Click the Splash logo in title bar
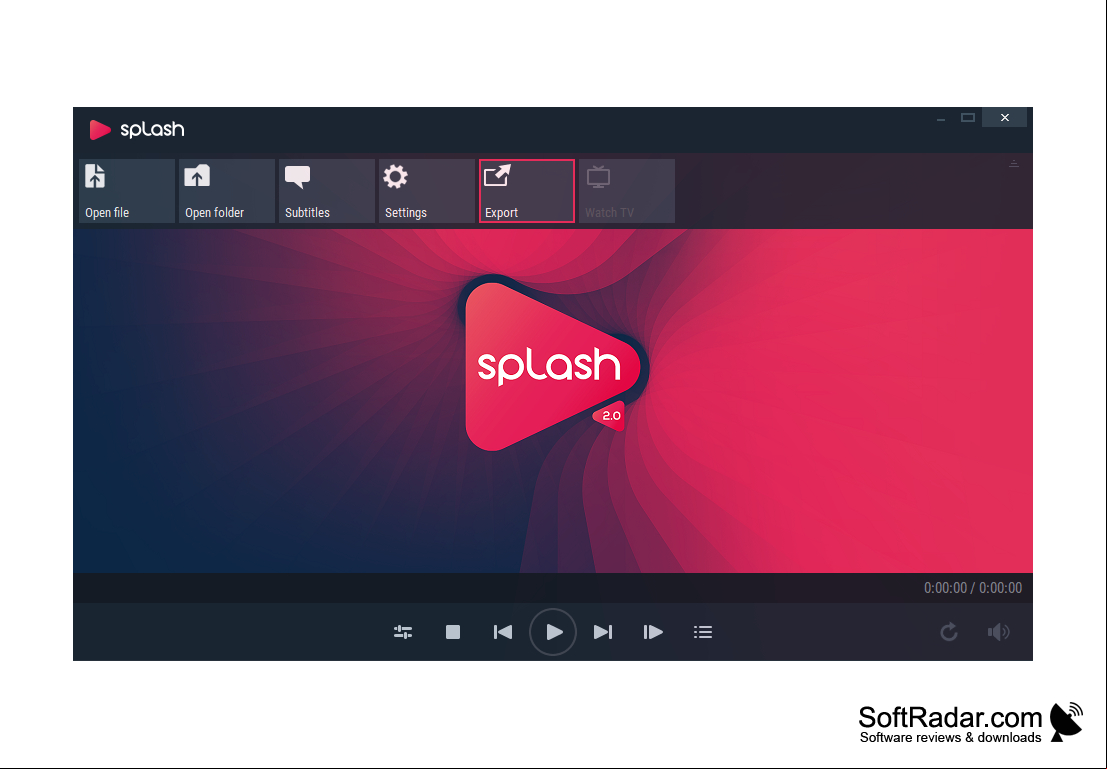The image size is (1107, 769). click(137, 129)
